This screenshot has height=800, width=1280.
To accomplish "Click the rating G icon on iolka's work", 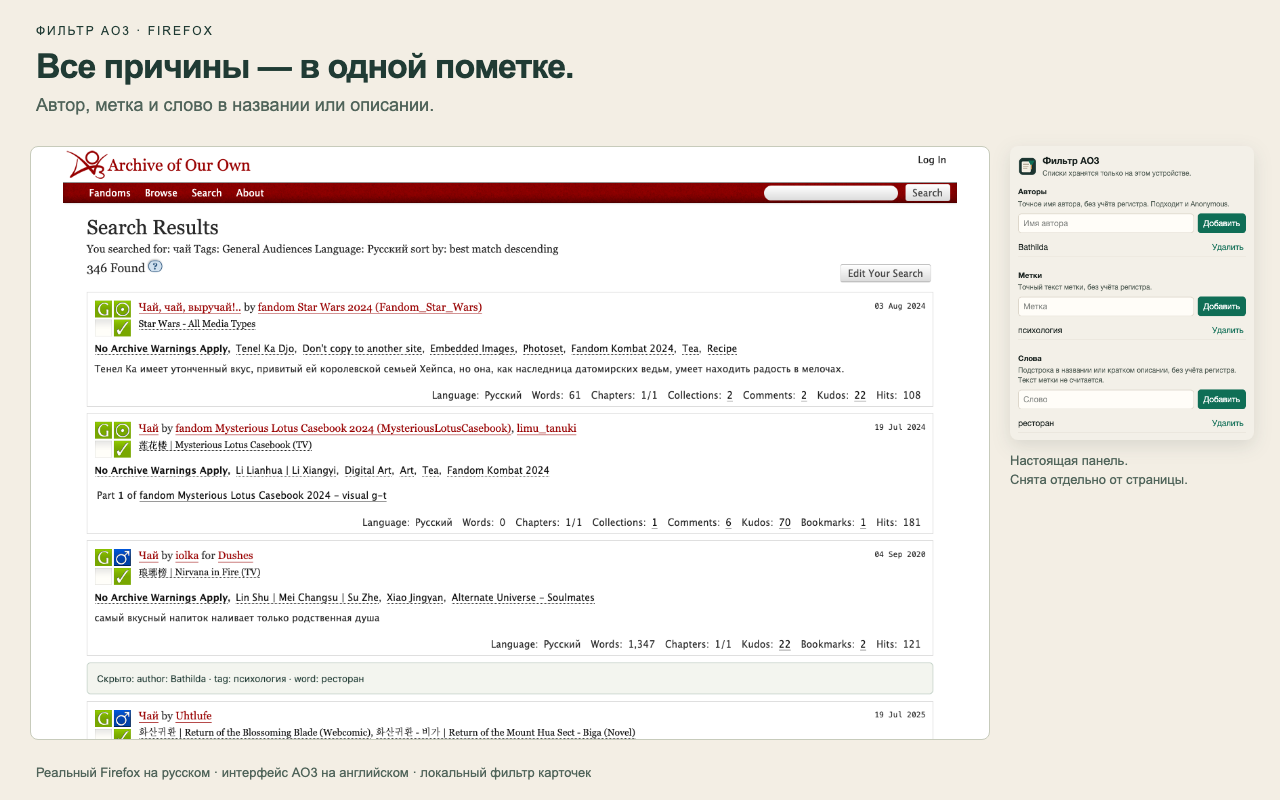I will click(104, 558).
